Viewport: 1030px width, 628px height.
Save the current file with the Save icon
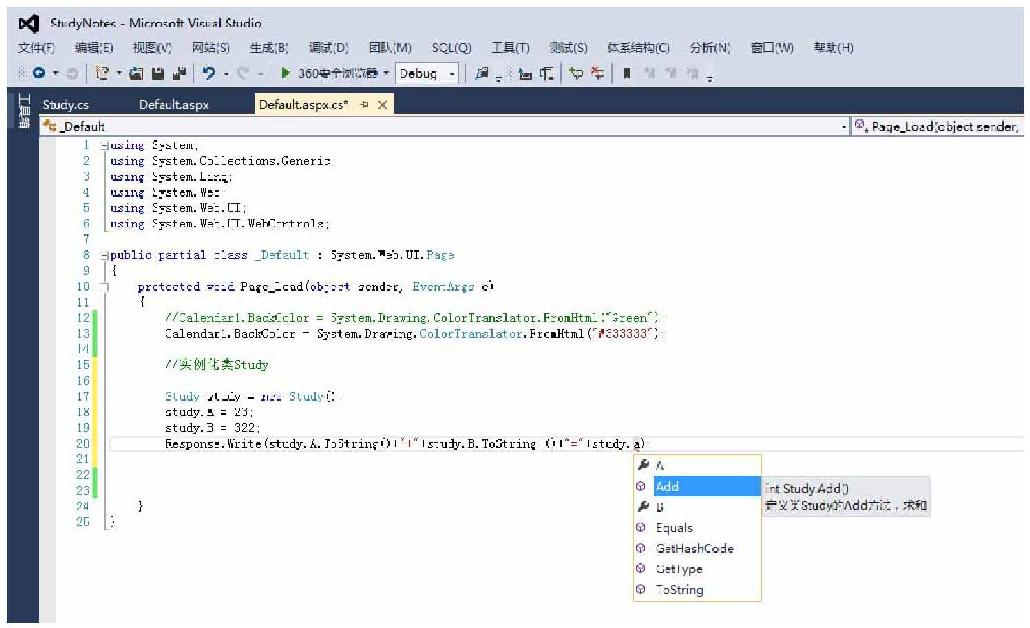pos(158,74)
